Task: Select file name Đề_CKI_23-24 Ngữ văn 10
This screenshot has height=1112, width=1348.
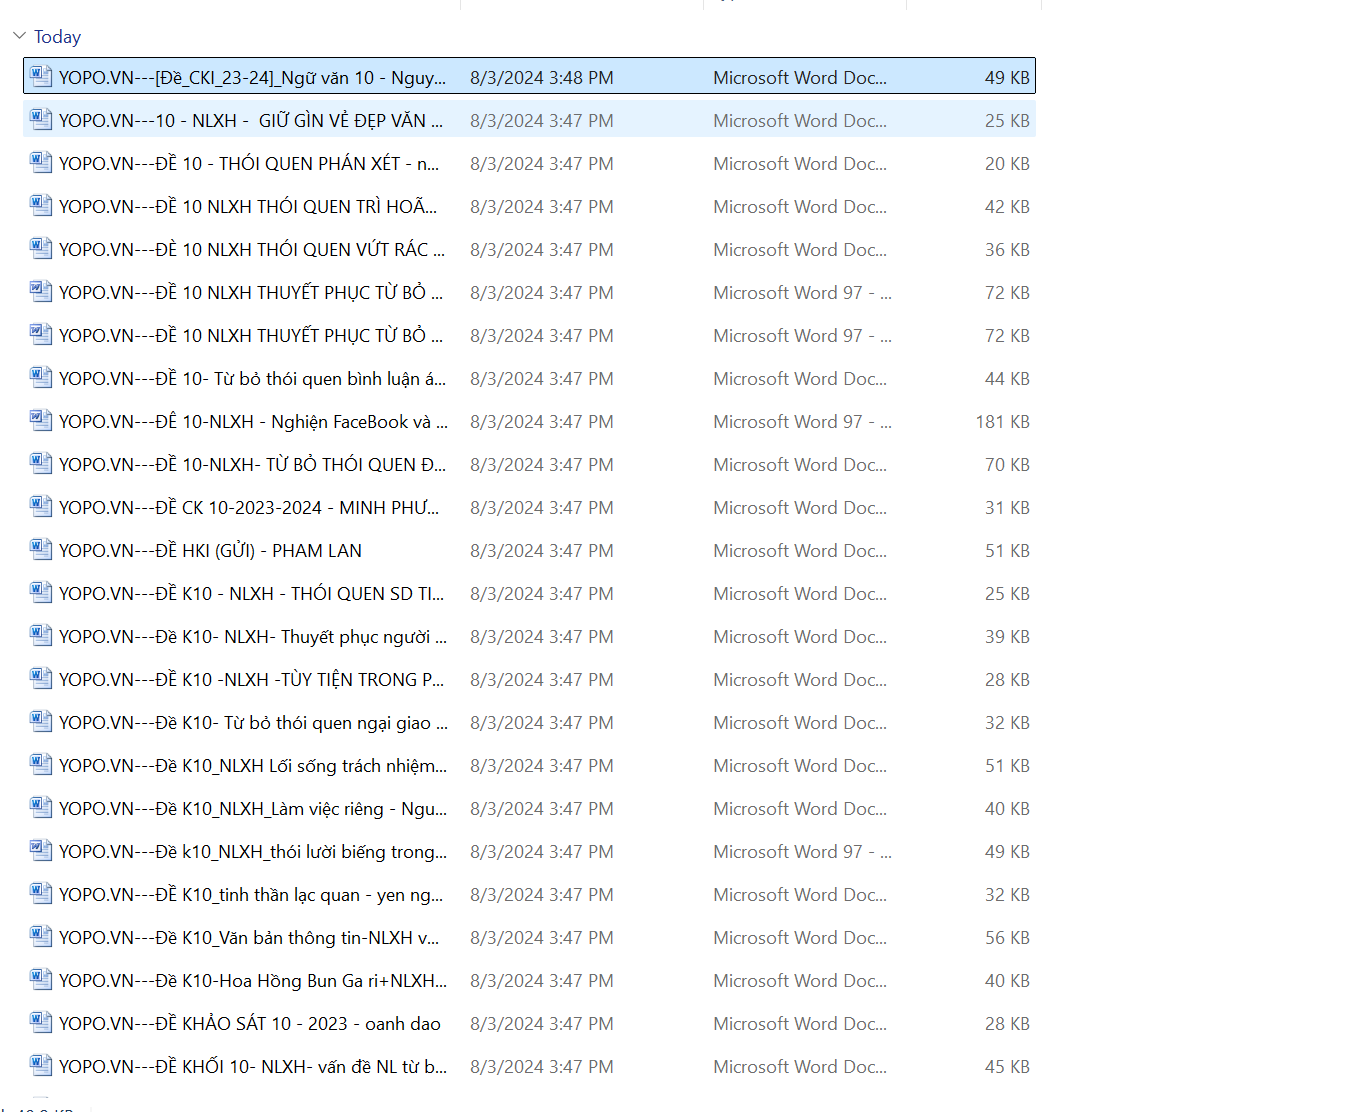Action: tap(252, 78)
